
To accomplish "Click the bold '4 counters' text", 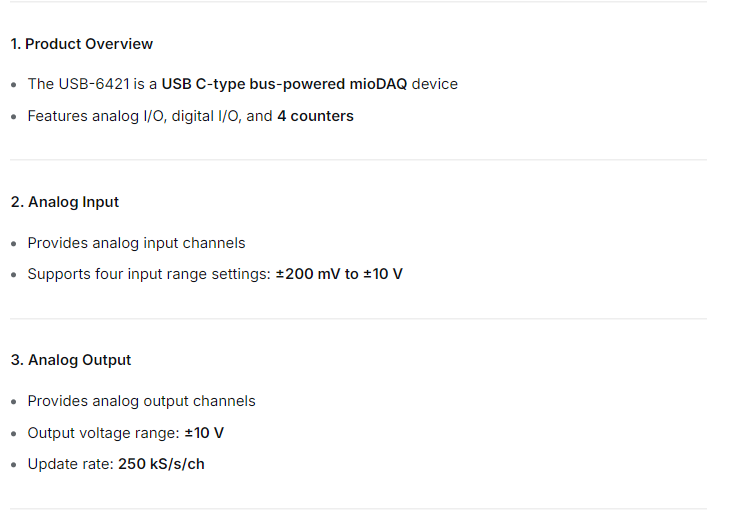I will 315,116.
